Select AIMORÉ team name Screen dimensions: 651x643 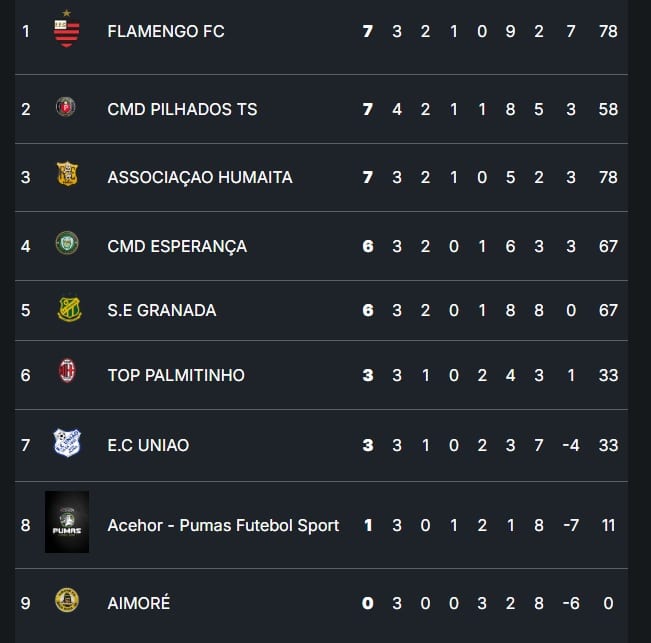pyautogui.click(x=139, y=603)
